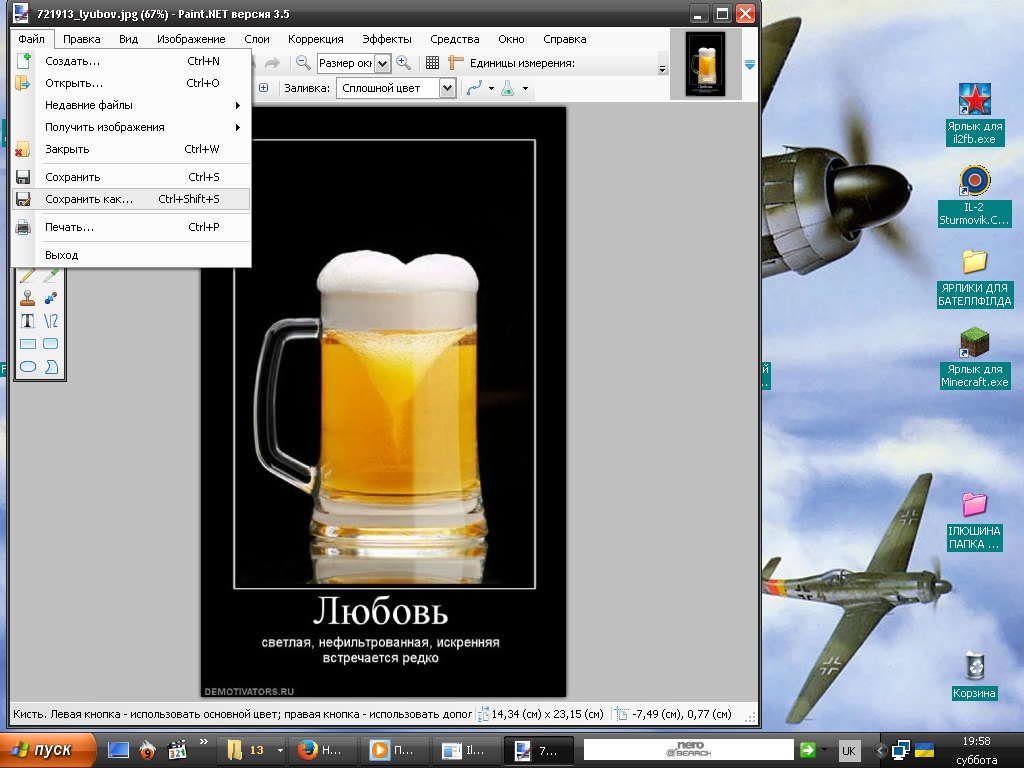This screenshot has width=1024, height=768.
Task: Select the Recolor tool
Action: (51, 298)
